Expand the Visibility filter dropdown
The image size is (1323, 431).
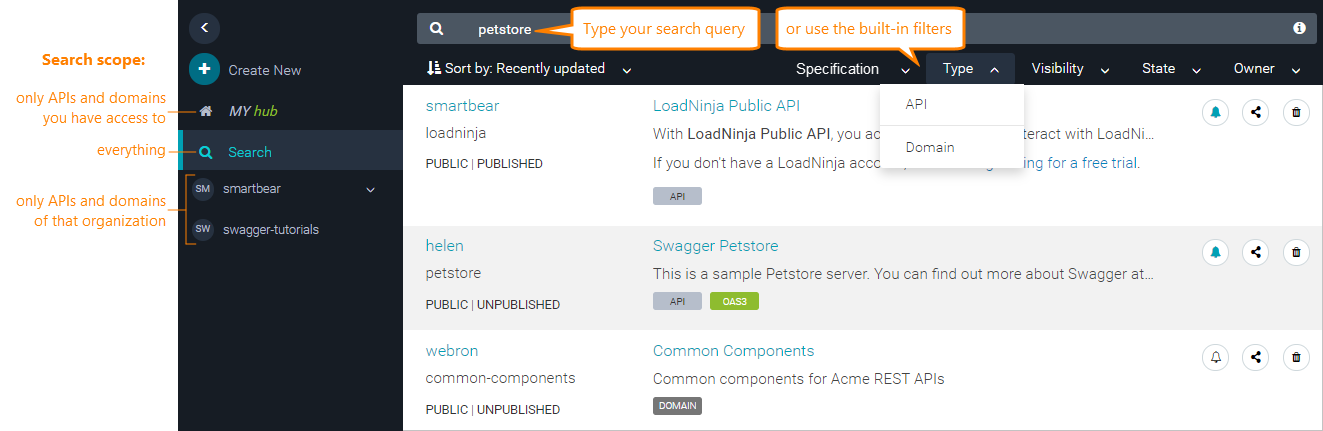tap(1070, 69)
